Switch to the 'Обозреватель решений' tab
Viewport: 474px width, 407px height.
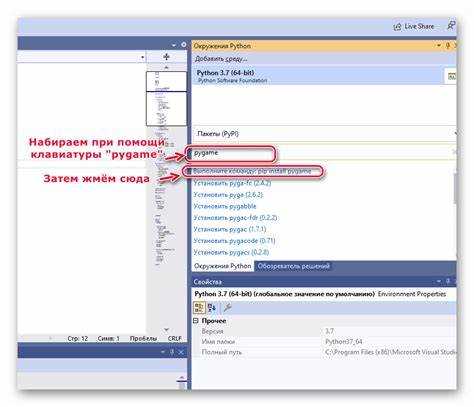pos(293,266)
